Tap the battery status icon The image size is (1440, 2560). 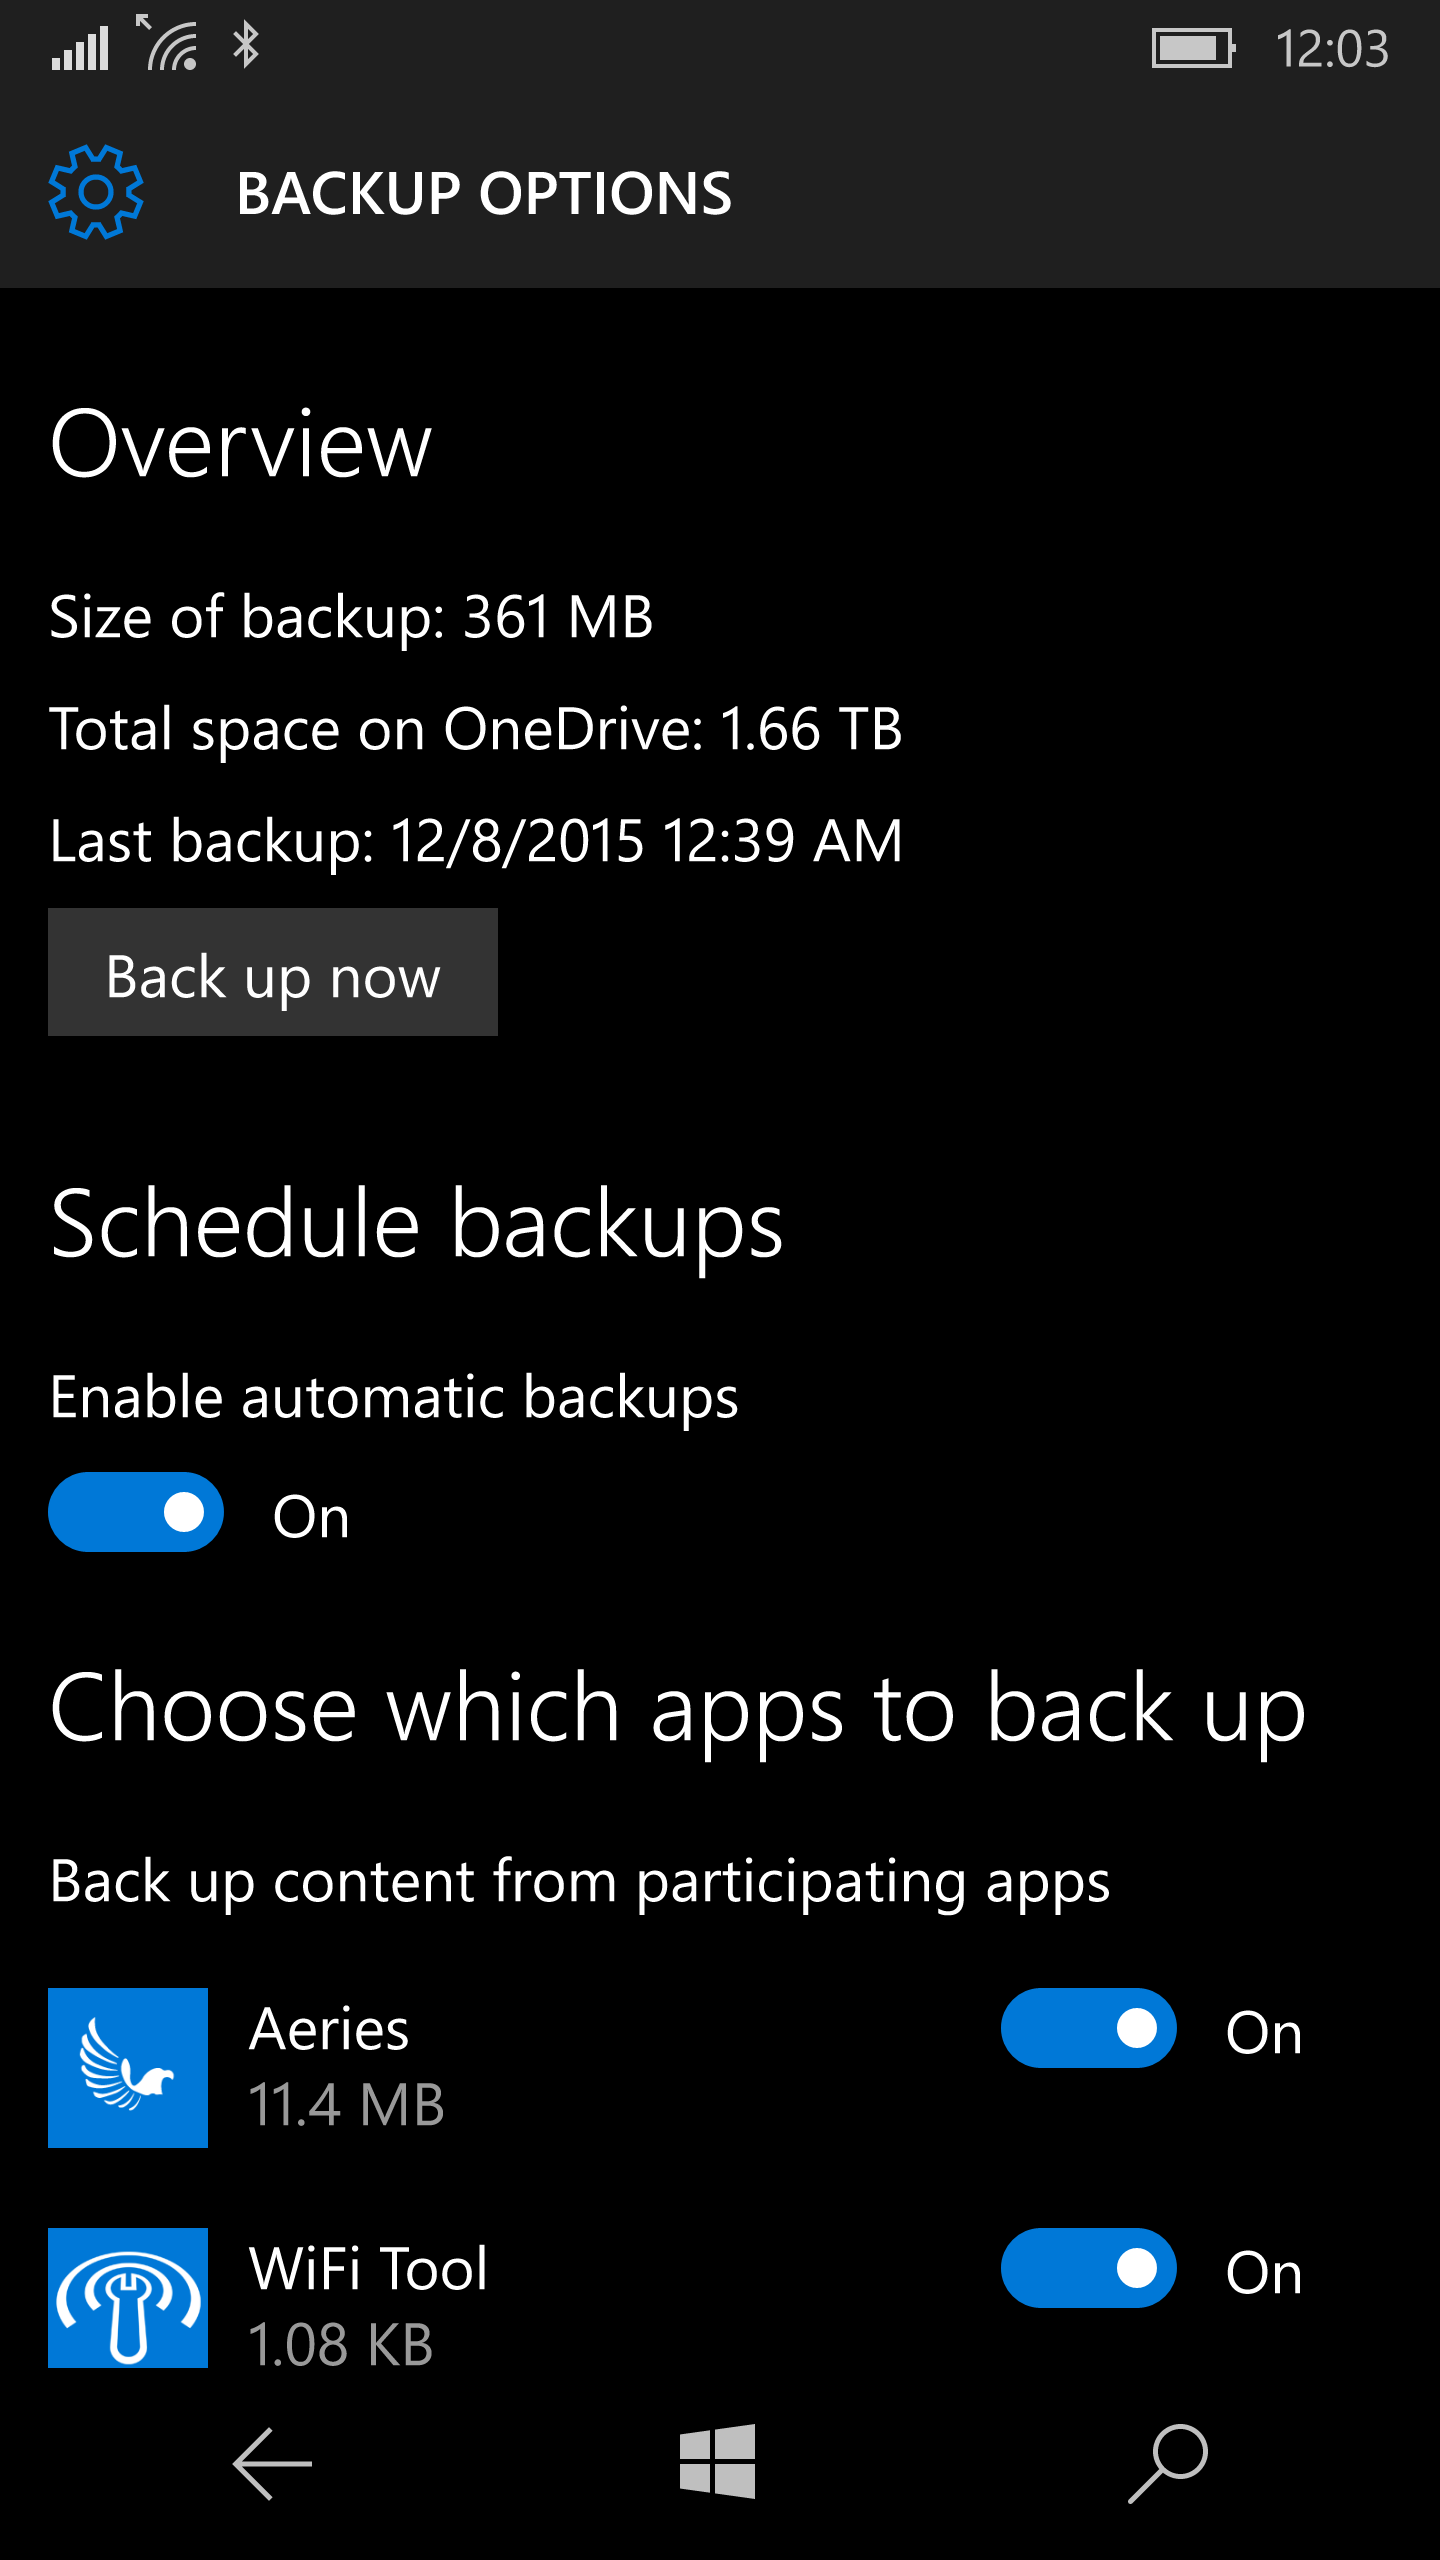point(1193,48)
